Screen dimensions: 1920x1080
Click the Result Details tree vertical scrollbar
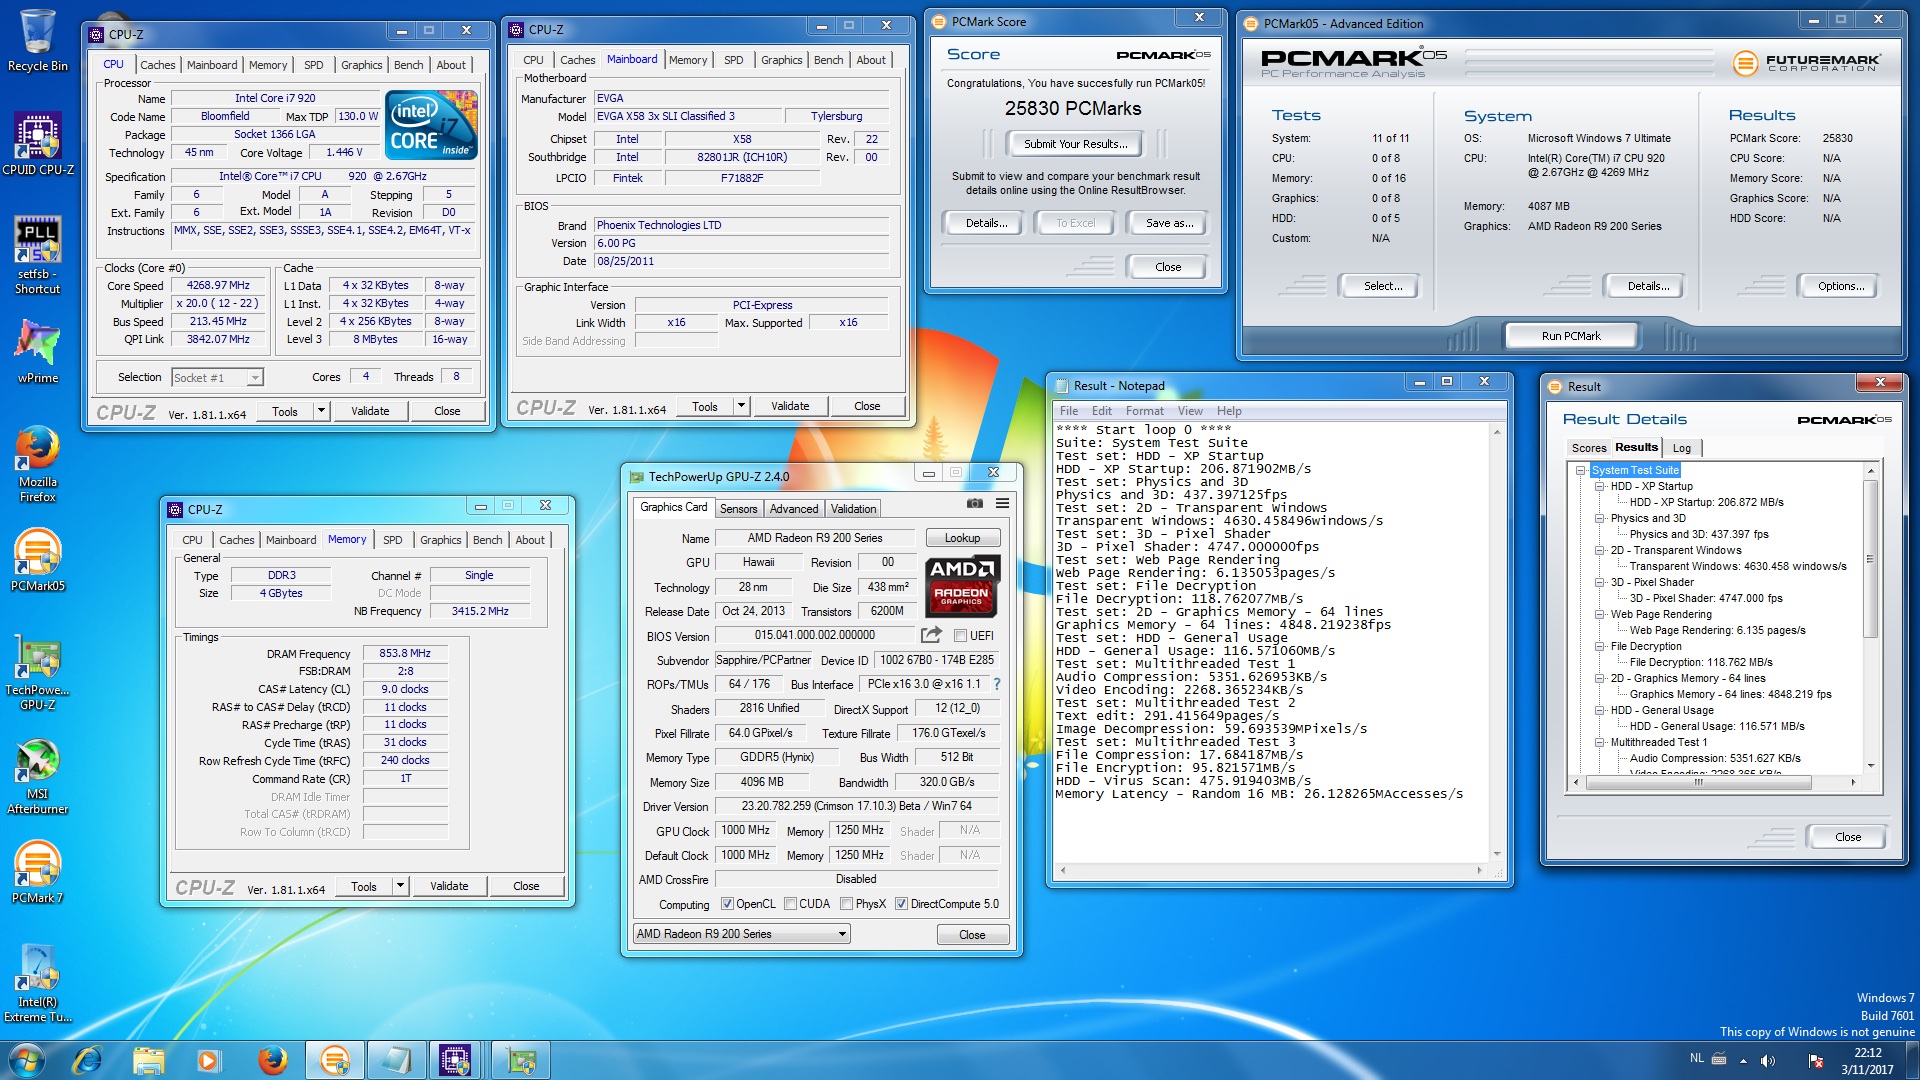pyautogui.click(x=1870, y=620)
